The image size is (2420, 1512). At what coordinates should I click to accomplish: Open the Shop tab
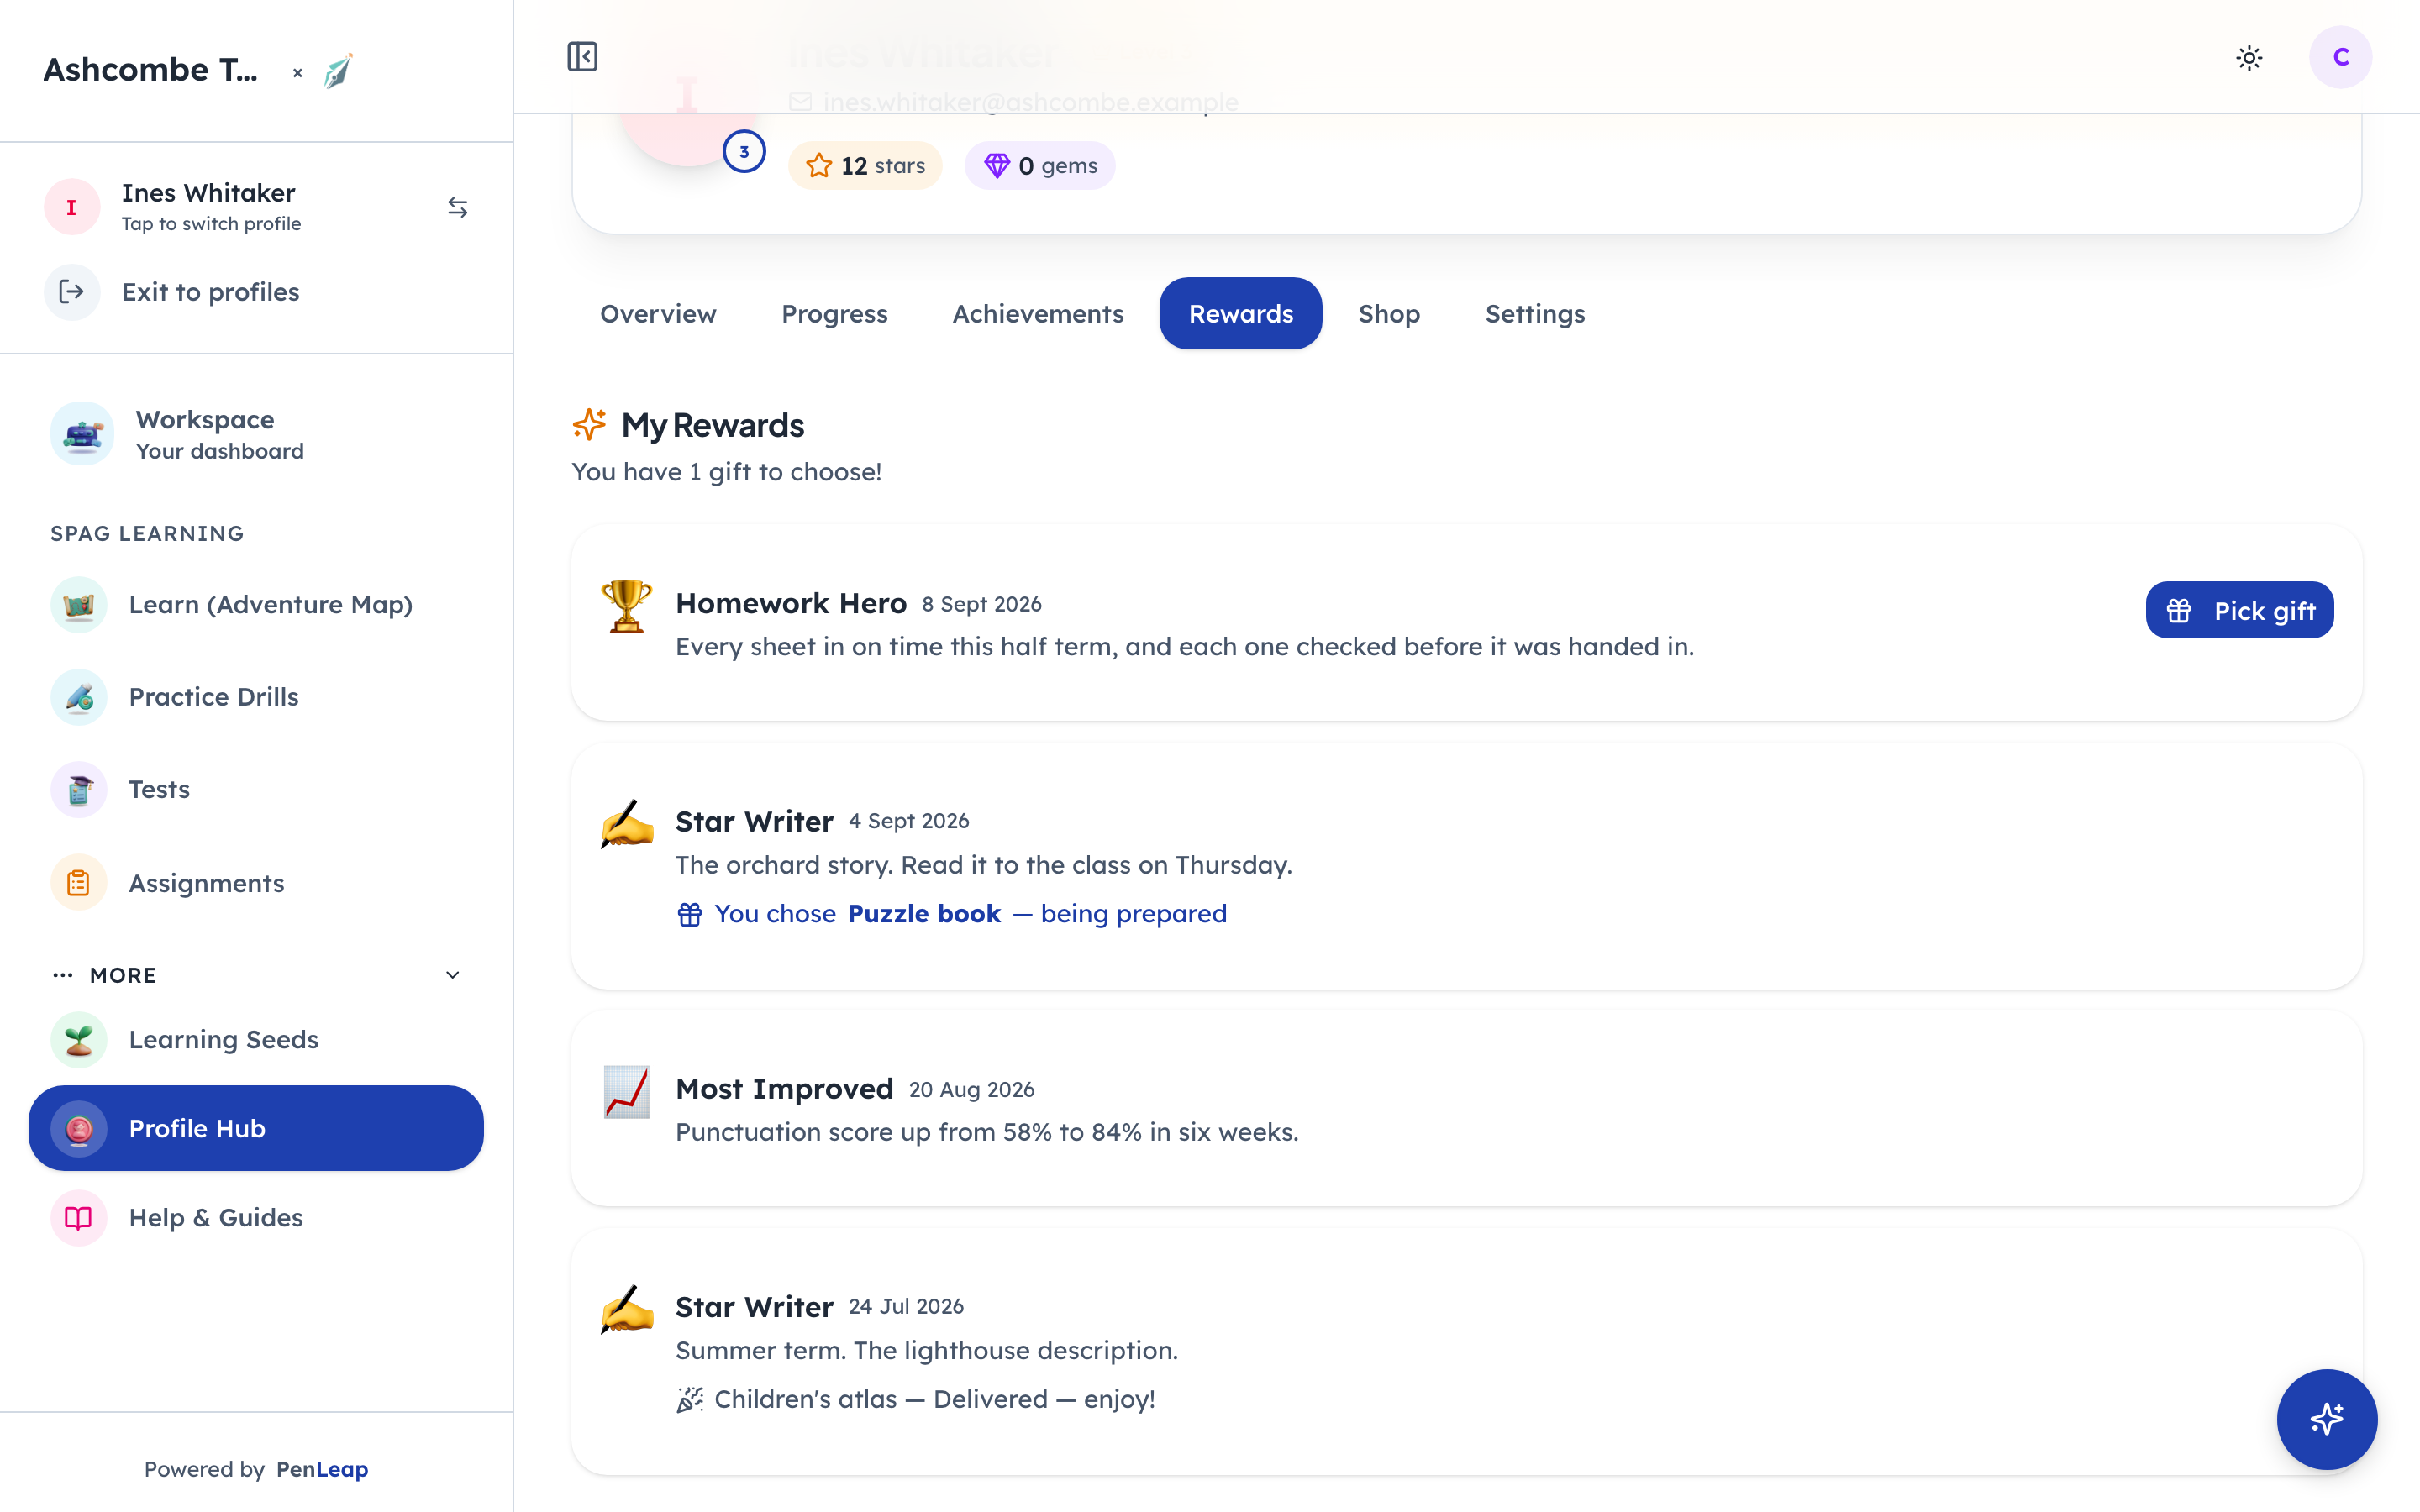[x=1389, y=313]
